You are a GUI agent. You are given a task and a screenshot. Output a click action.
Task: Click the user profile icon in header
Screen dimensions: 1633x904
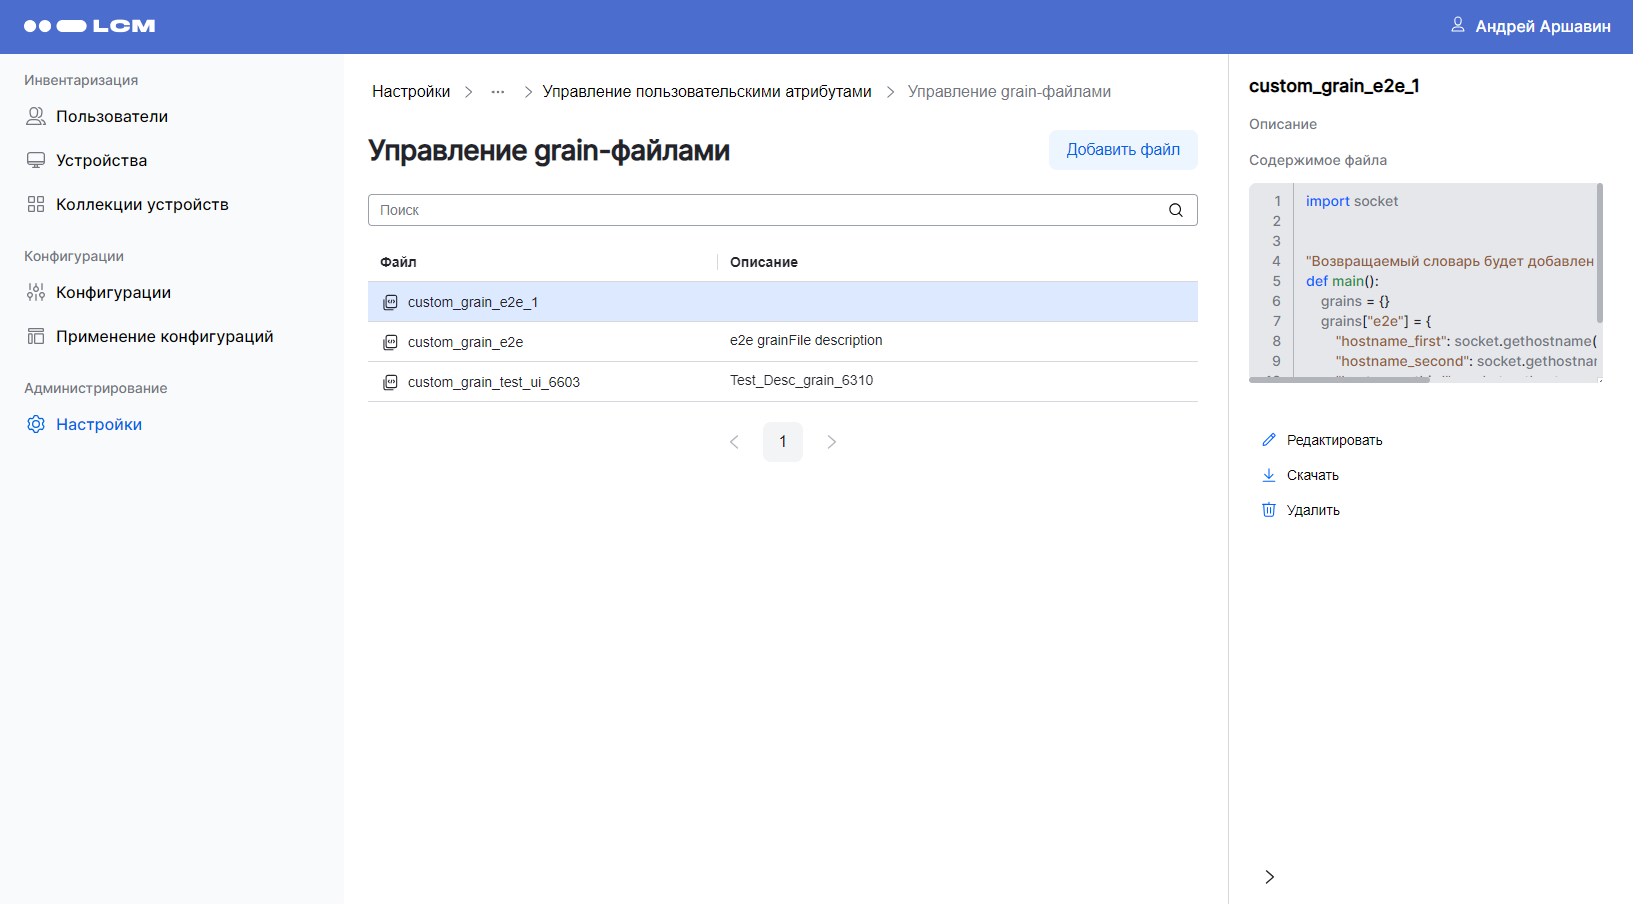click(x=1457, y=25)
